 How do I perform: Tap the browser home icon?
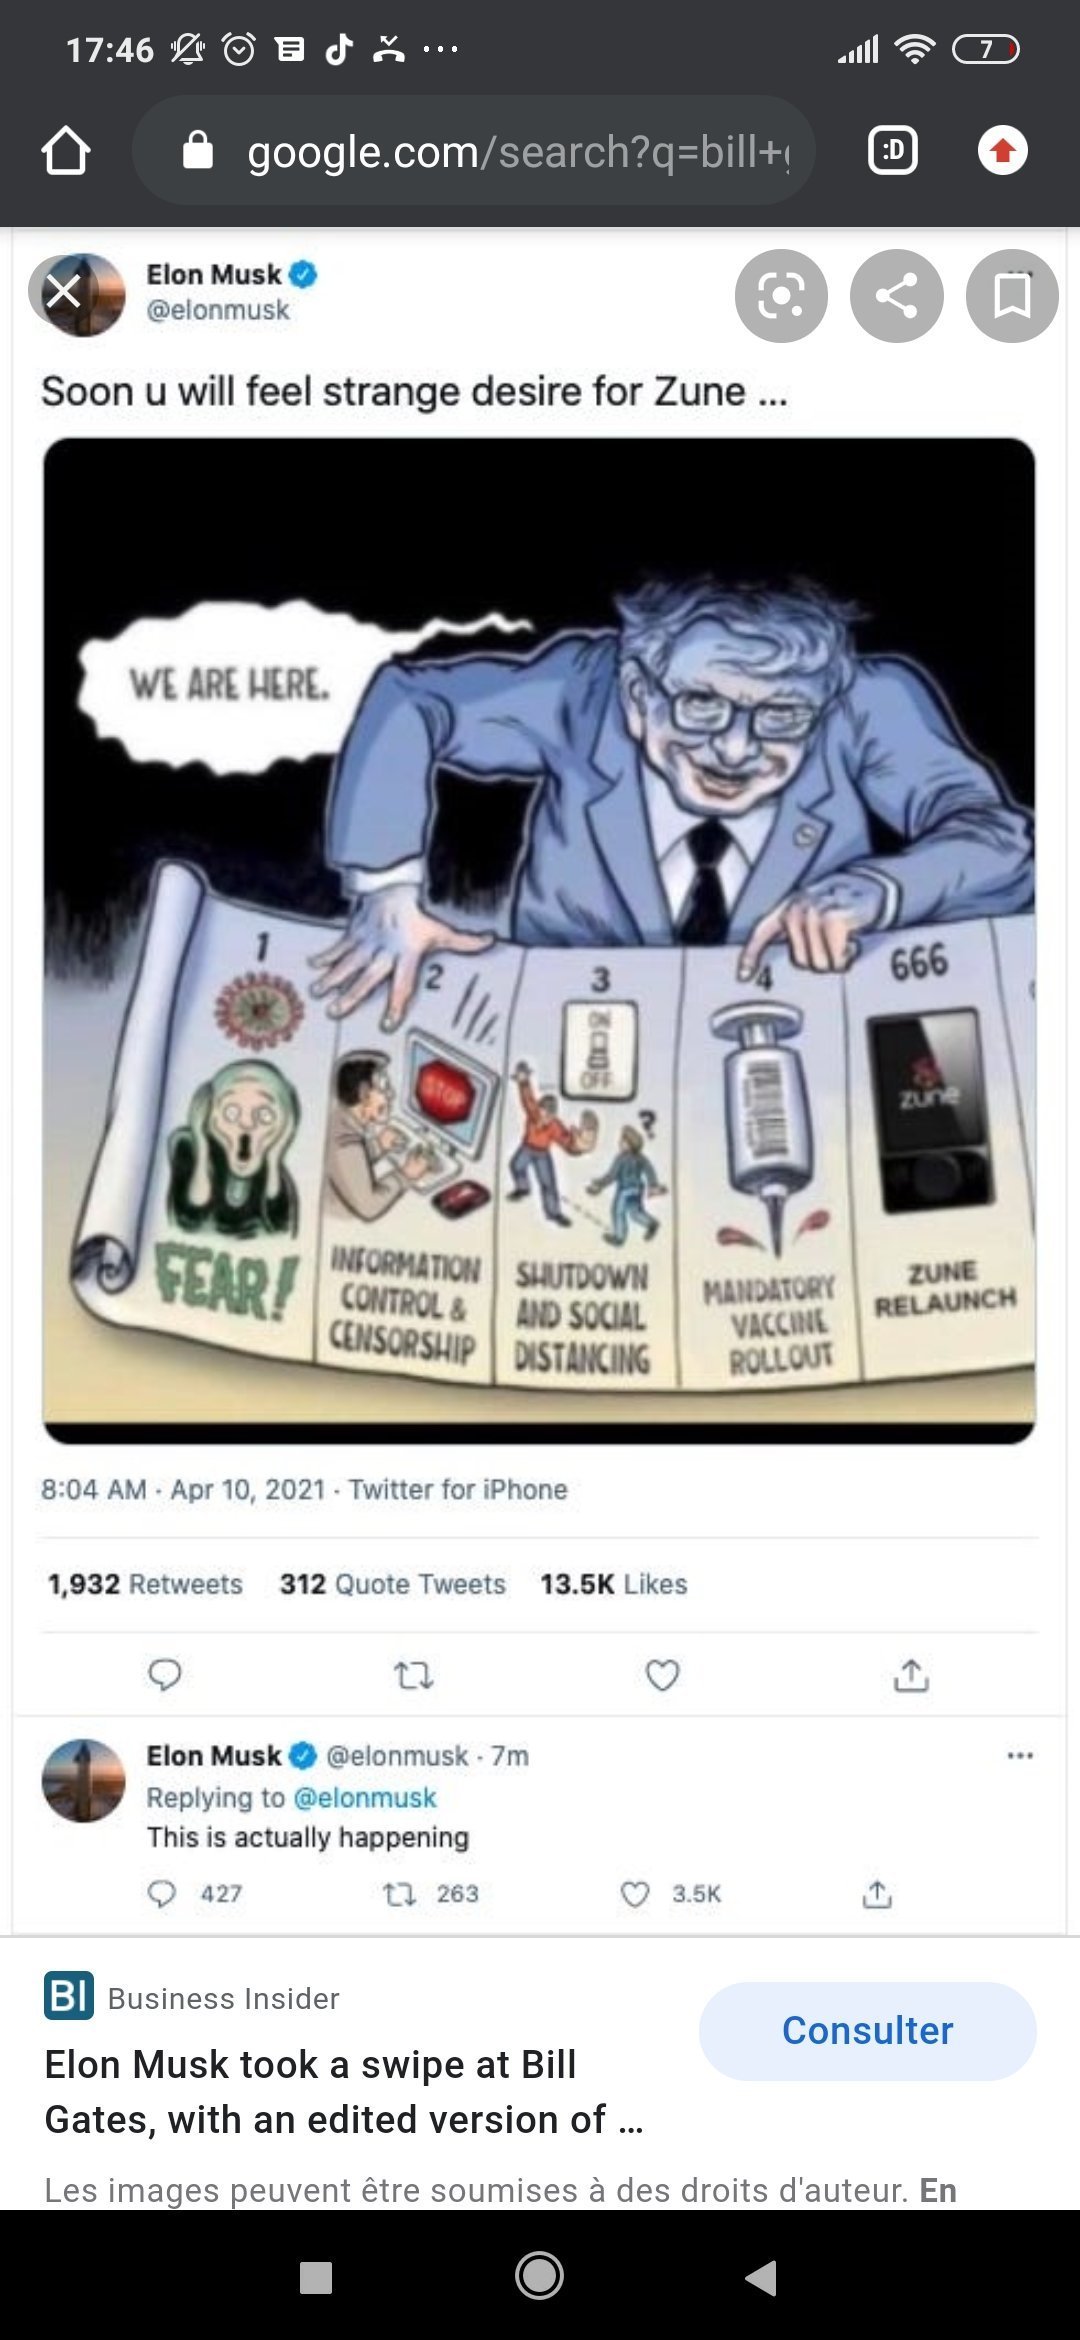point(66,151)
